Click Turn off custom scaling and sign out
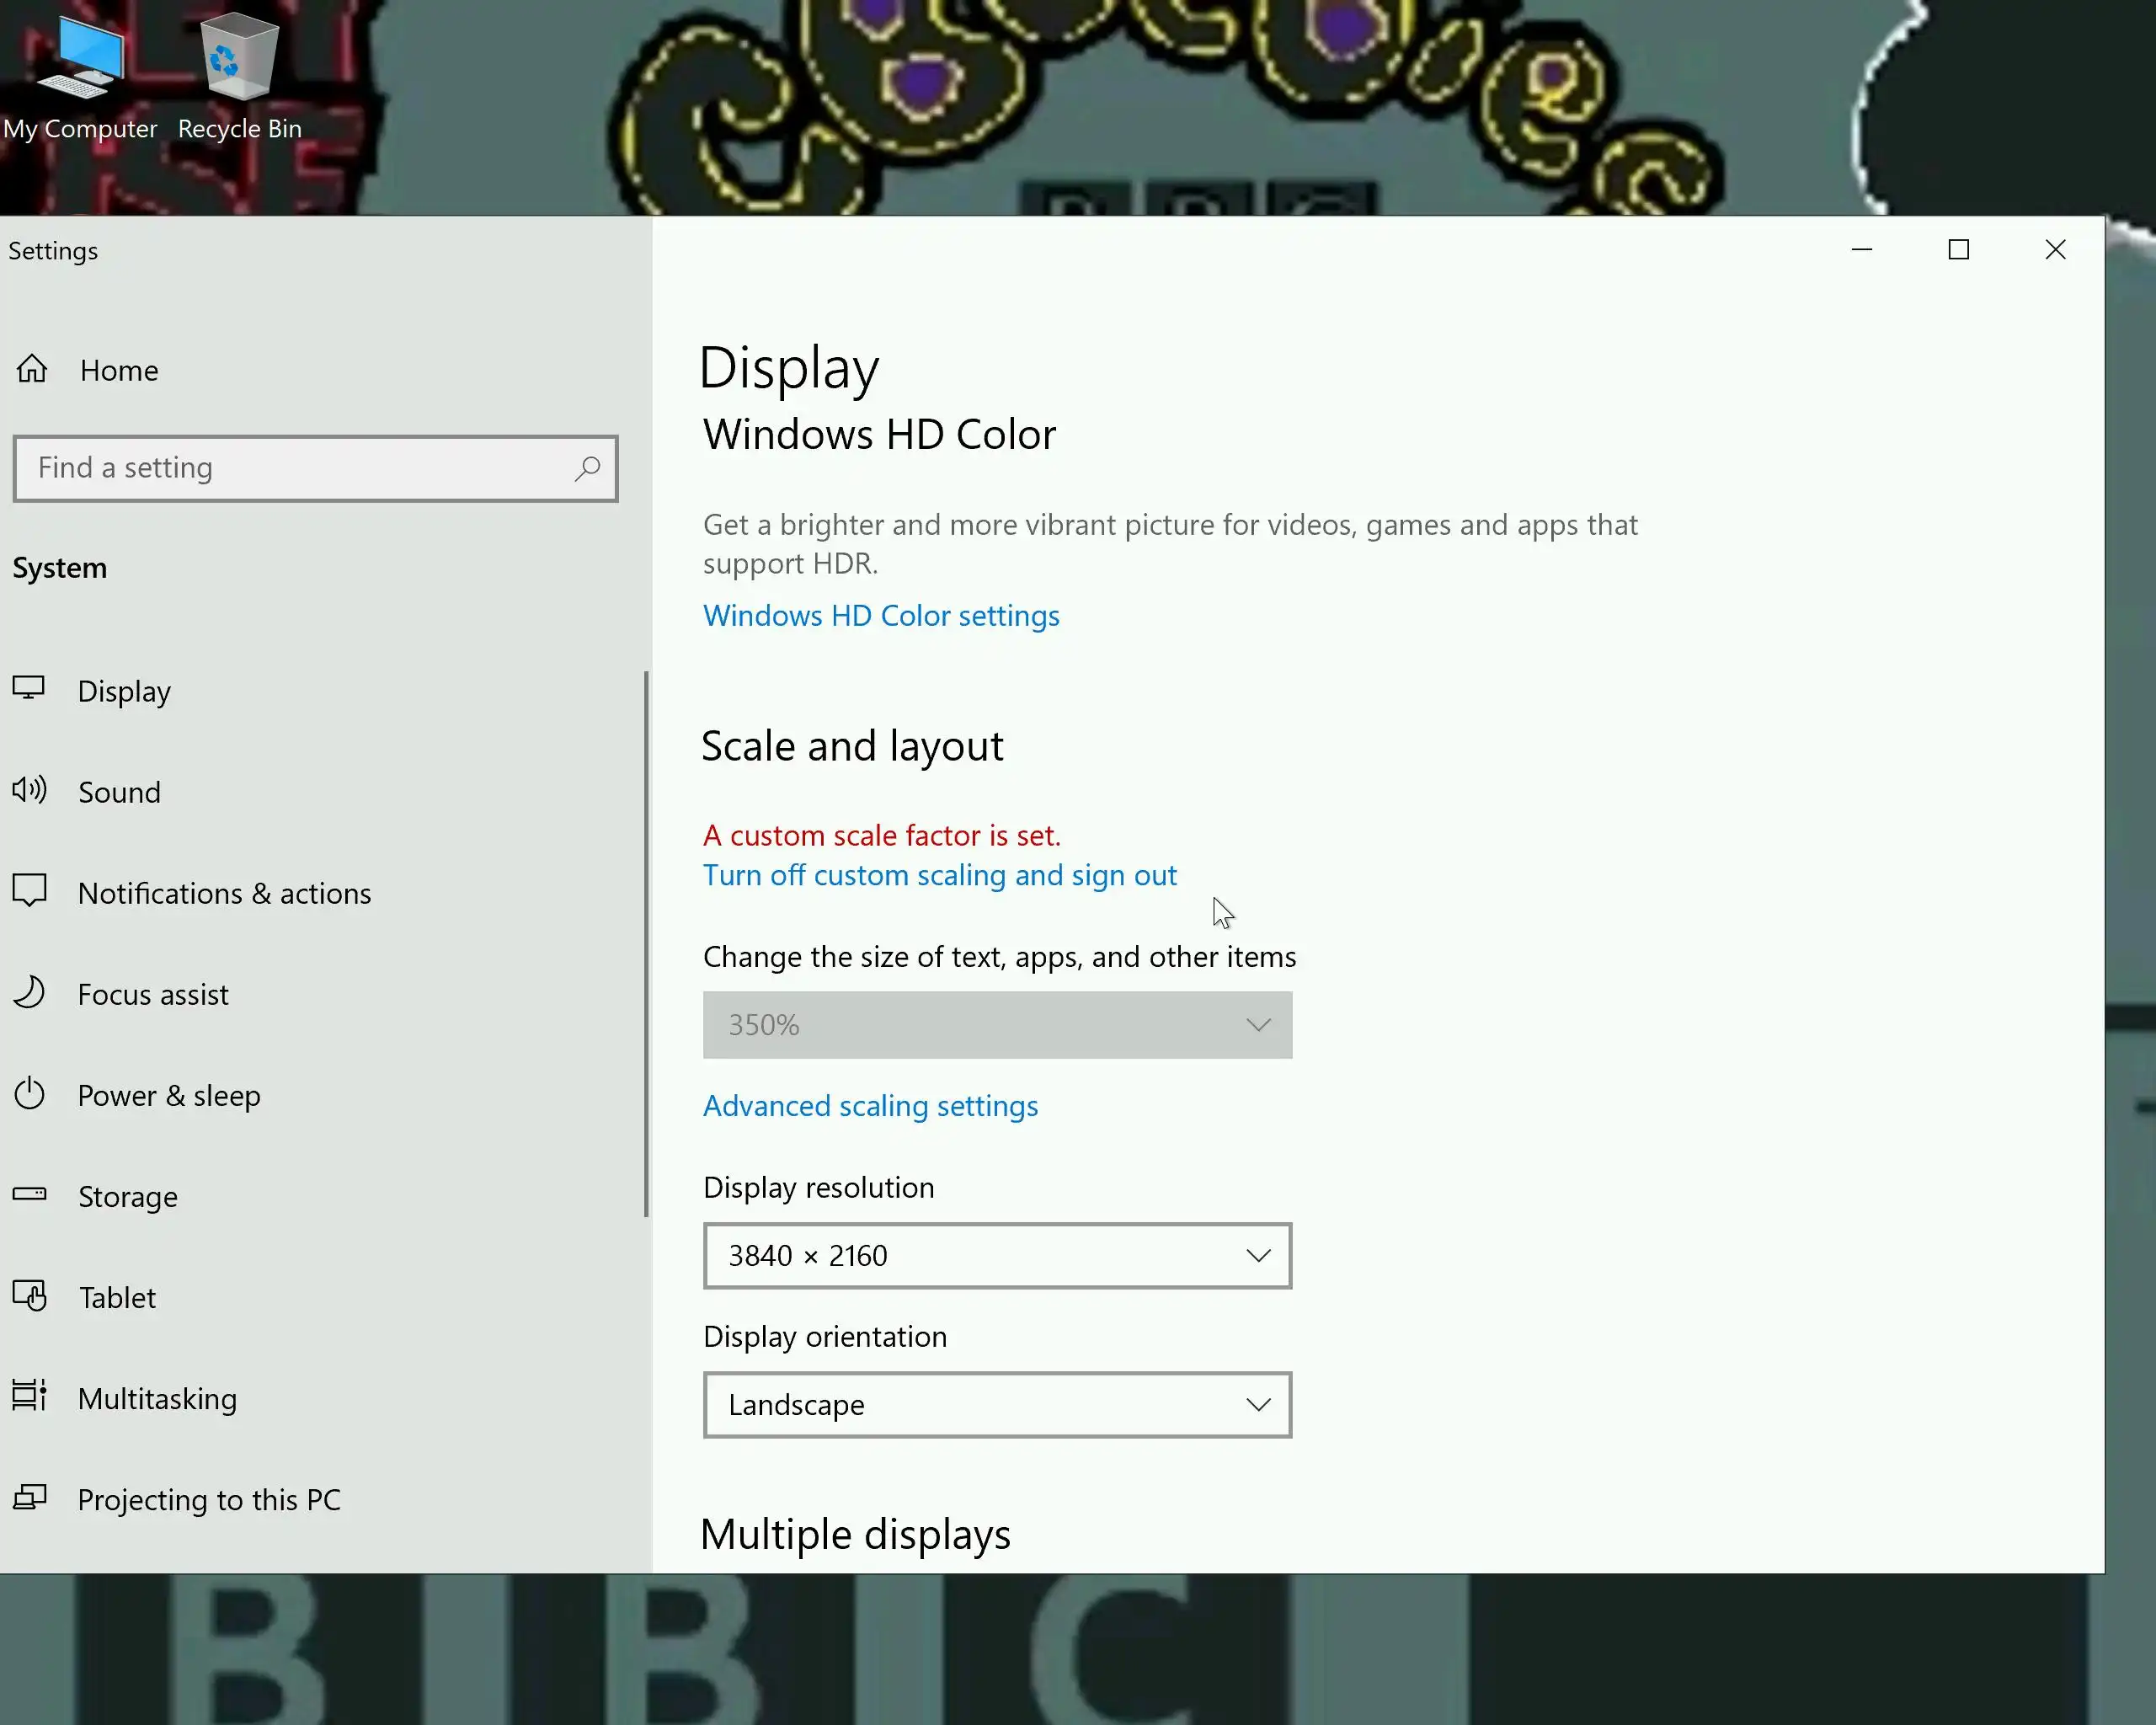Viewport: 2156px width, 1725px height. (x=939, y=875)
